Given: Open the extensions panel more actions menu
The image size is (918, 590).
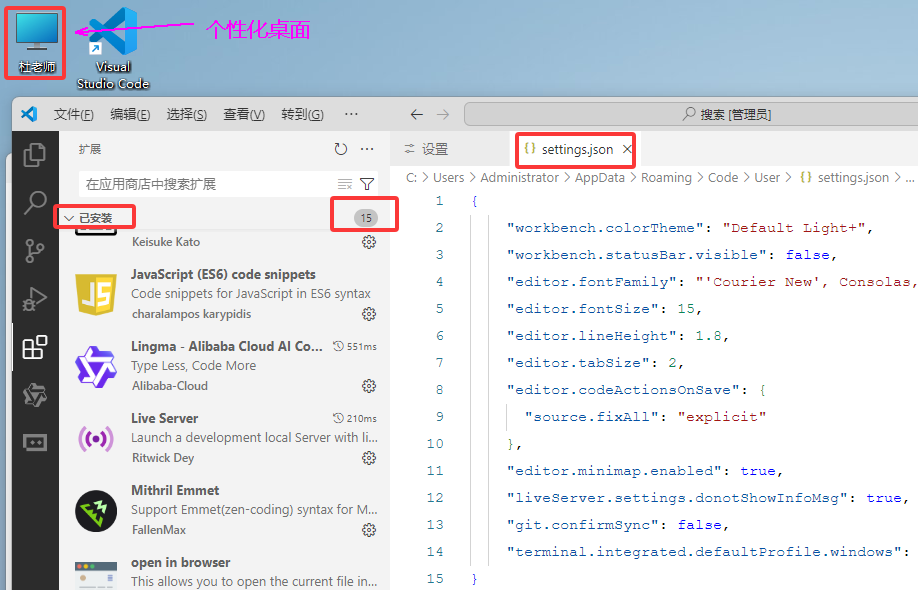Looking at the screenshot, I should 367,149.
